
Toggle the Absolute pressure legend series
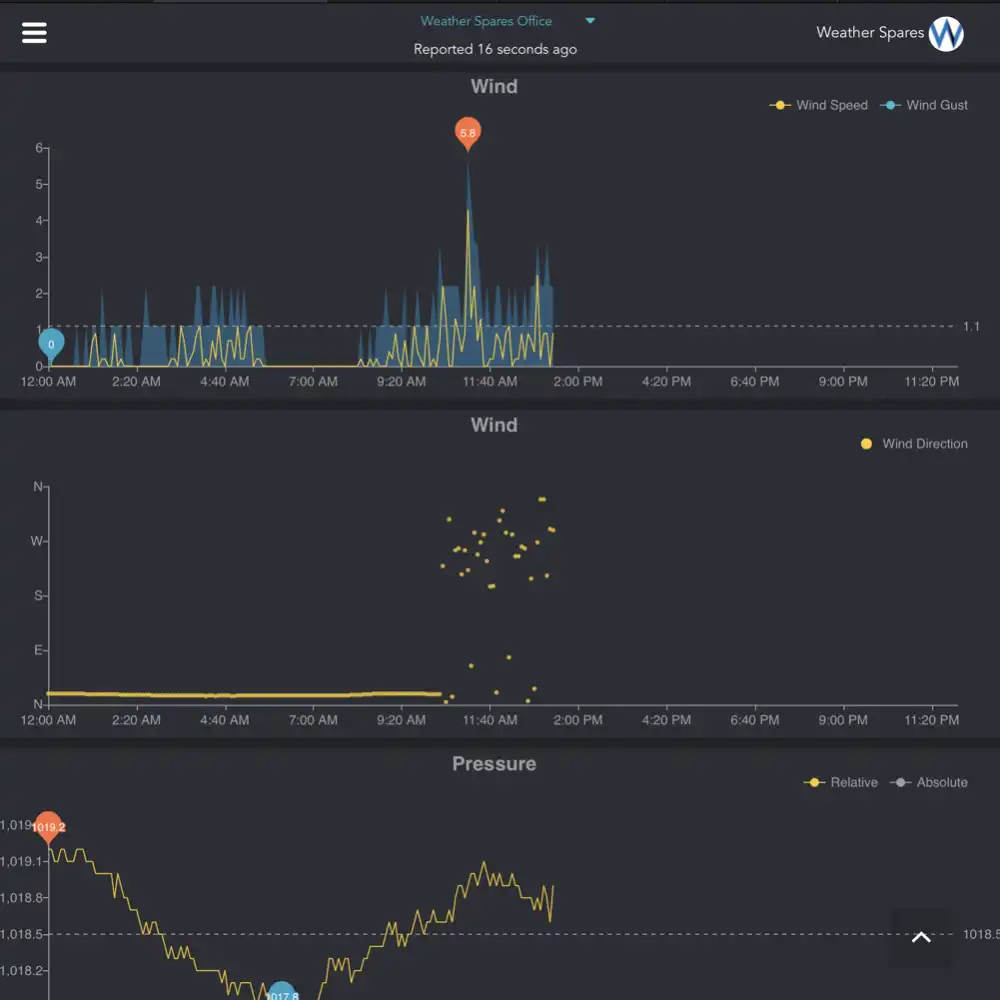929,783
